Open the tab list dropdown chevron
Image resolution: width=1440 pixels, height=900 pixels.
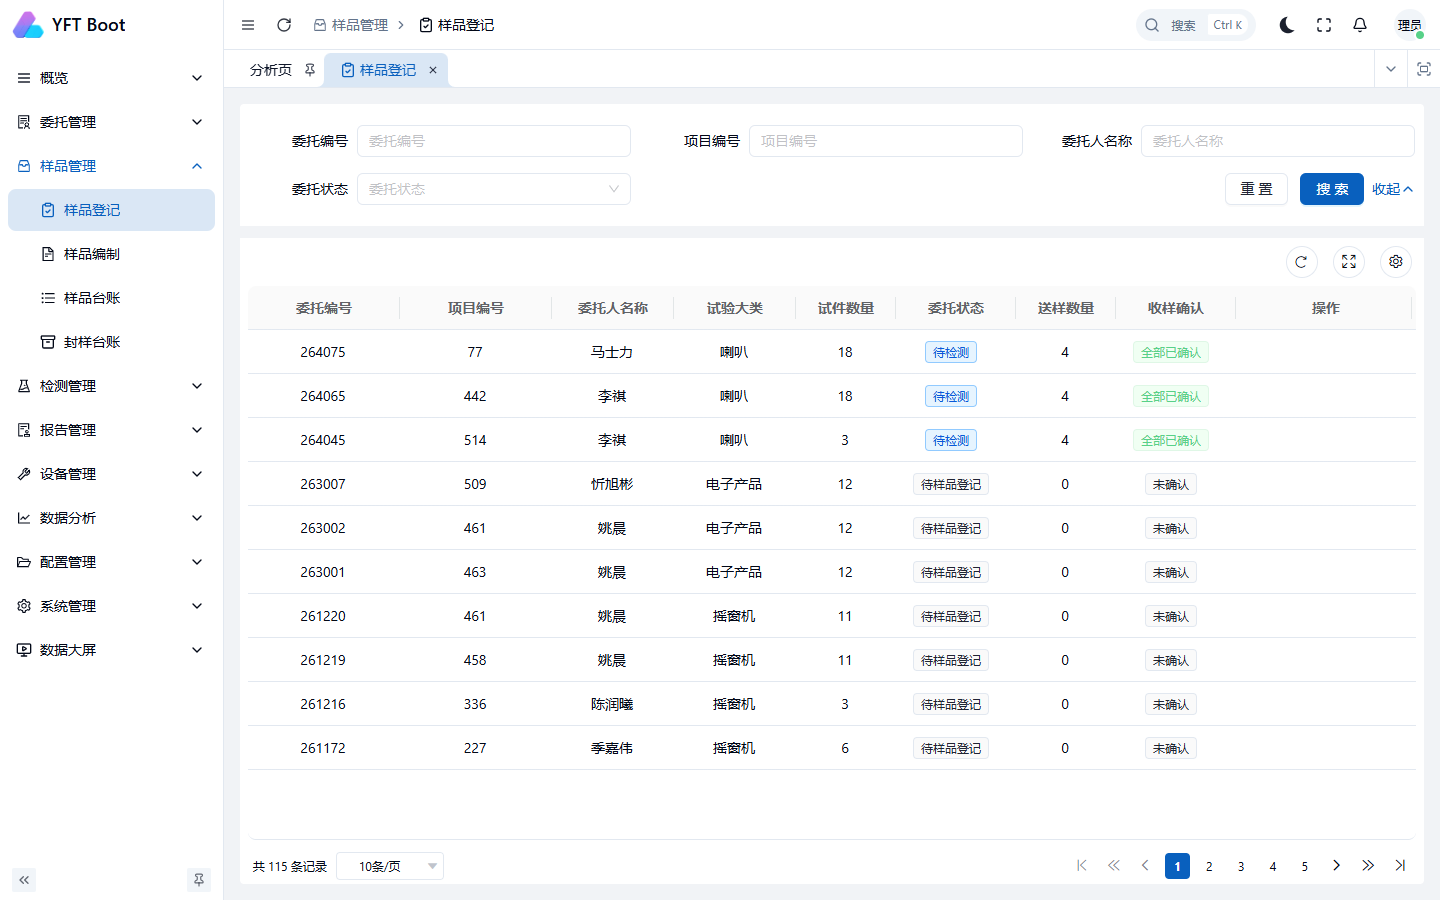pyautogui.click(x=1390, y=69)
